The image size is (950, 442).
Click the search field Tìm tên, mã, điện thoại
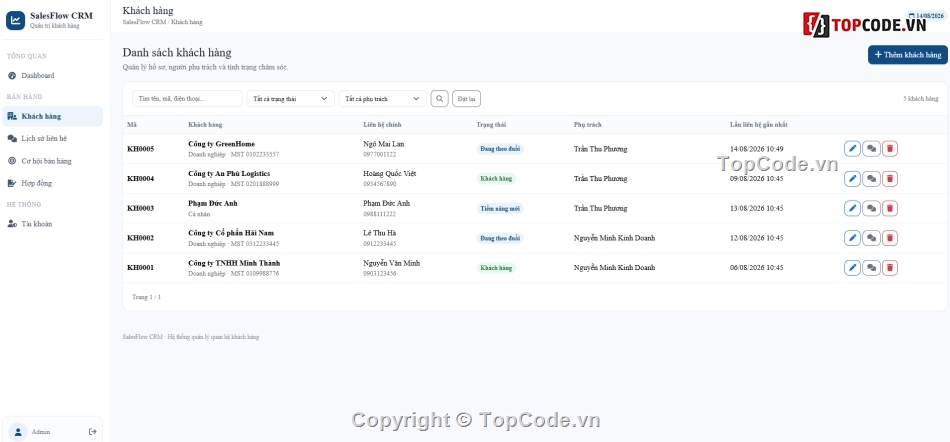(x=187, y=99)
